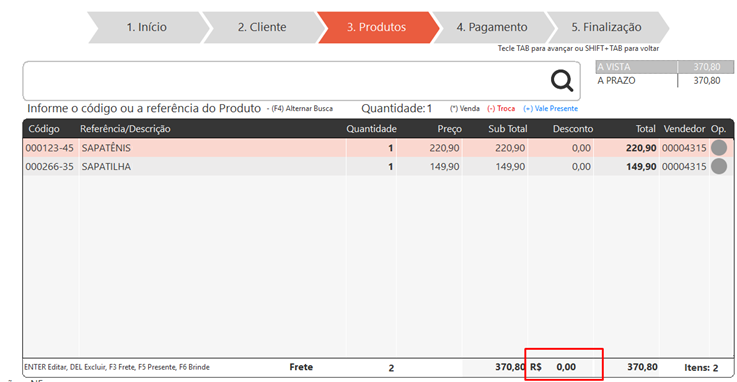This screenshot has height=382, width=737.
Task: Click the Total column header
Action: click(645, 129)
